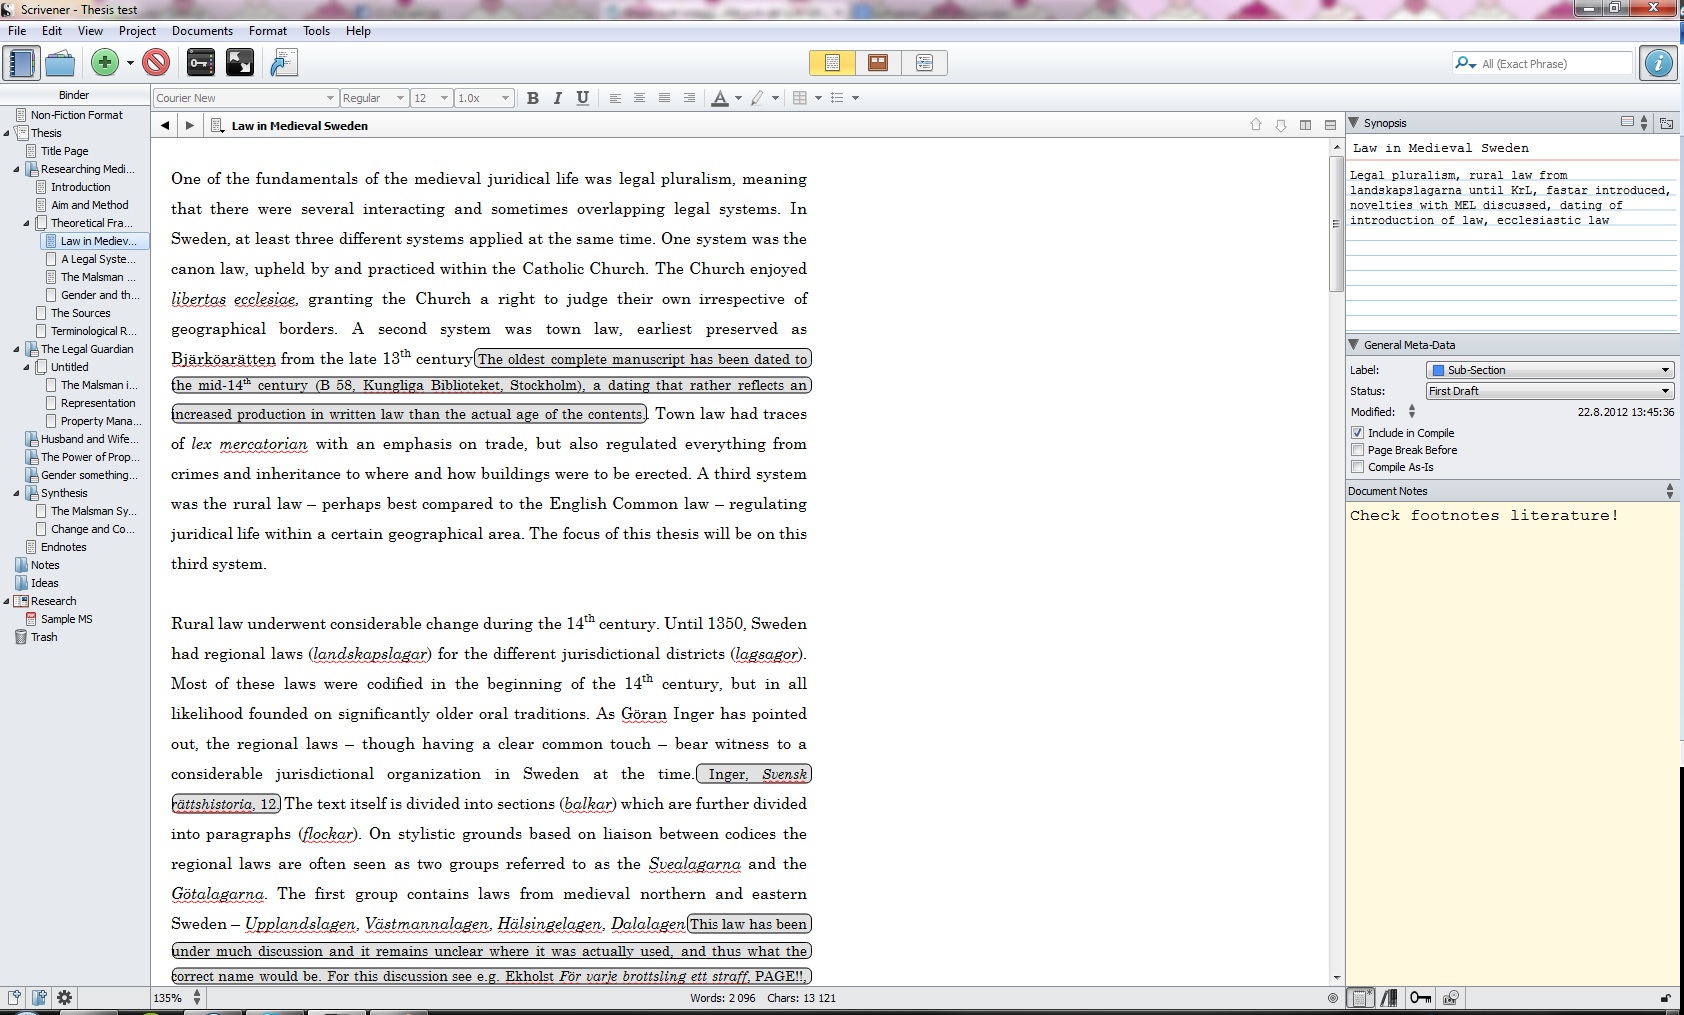Image resolution: width=1684 pixels, height=1015 pixels.
Task: Open the Courier New font dropdown
Action: pos(245,98)
